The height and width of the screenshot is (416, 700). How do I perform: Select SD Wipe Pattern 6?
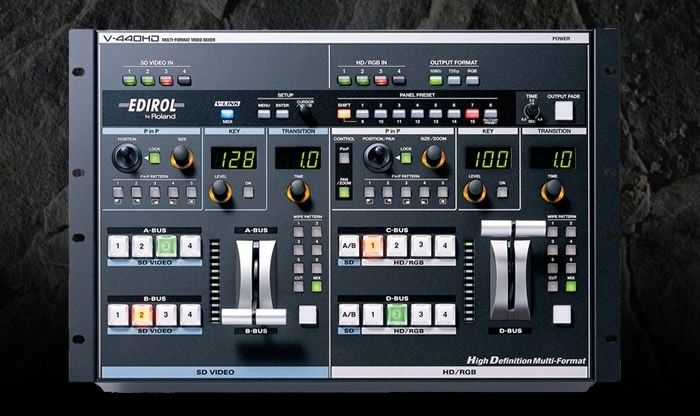tap(317, 268)
